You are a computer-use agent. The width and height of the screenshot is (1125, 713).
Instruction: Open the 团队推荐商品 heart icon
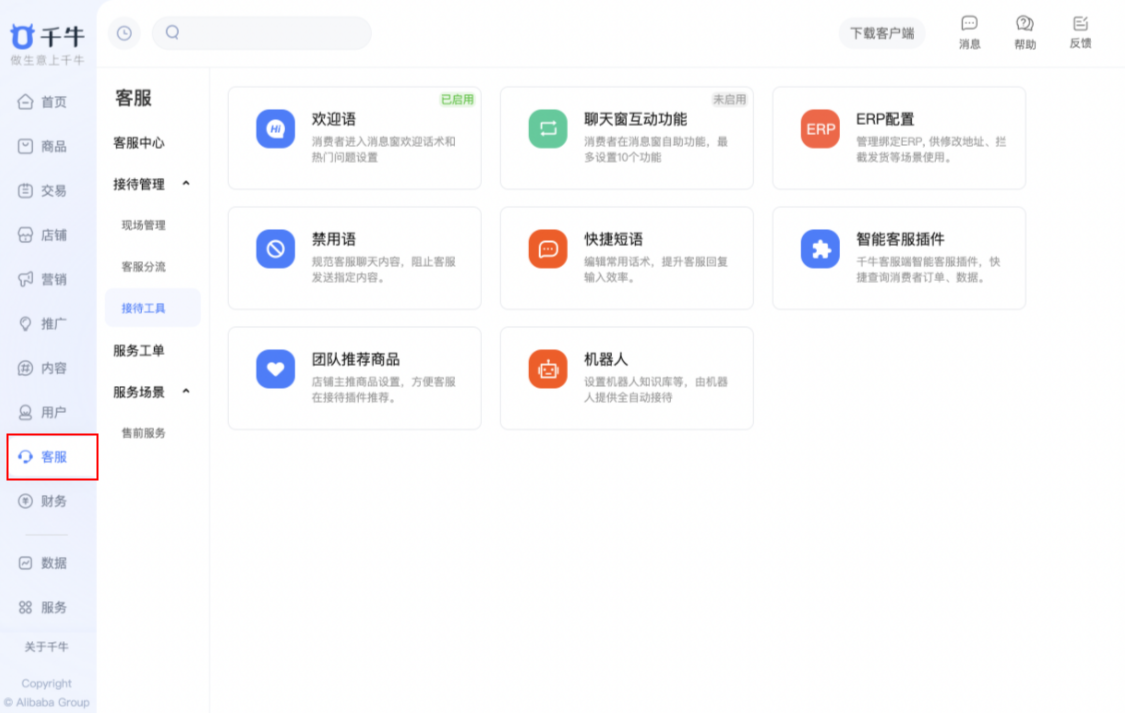(275, 369)
